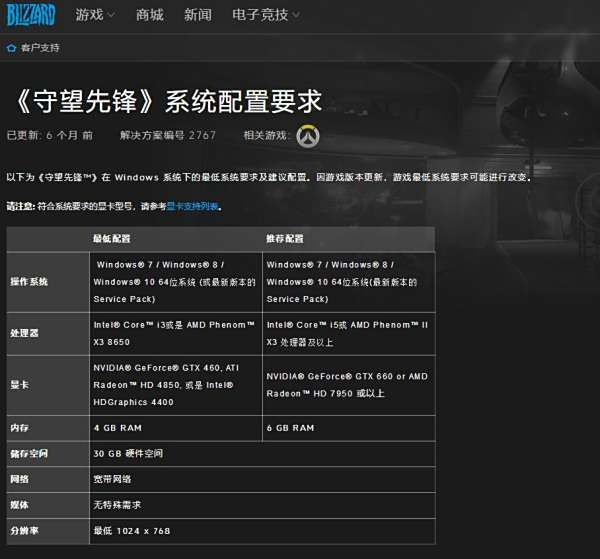This screenshot has width=600, height=559.
Task: Click the minimum operating system cell
Action: coord(176,282)
